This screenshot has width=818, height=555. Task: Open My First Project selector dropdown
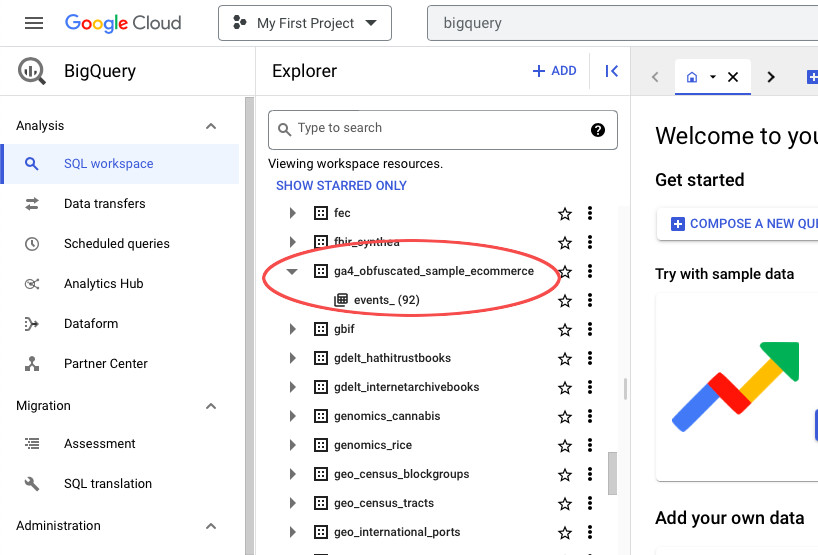click(x=305, y=23)
